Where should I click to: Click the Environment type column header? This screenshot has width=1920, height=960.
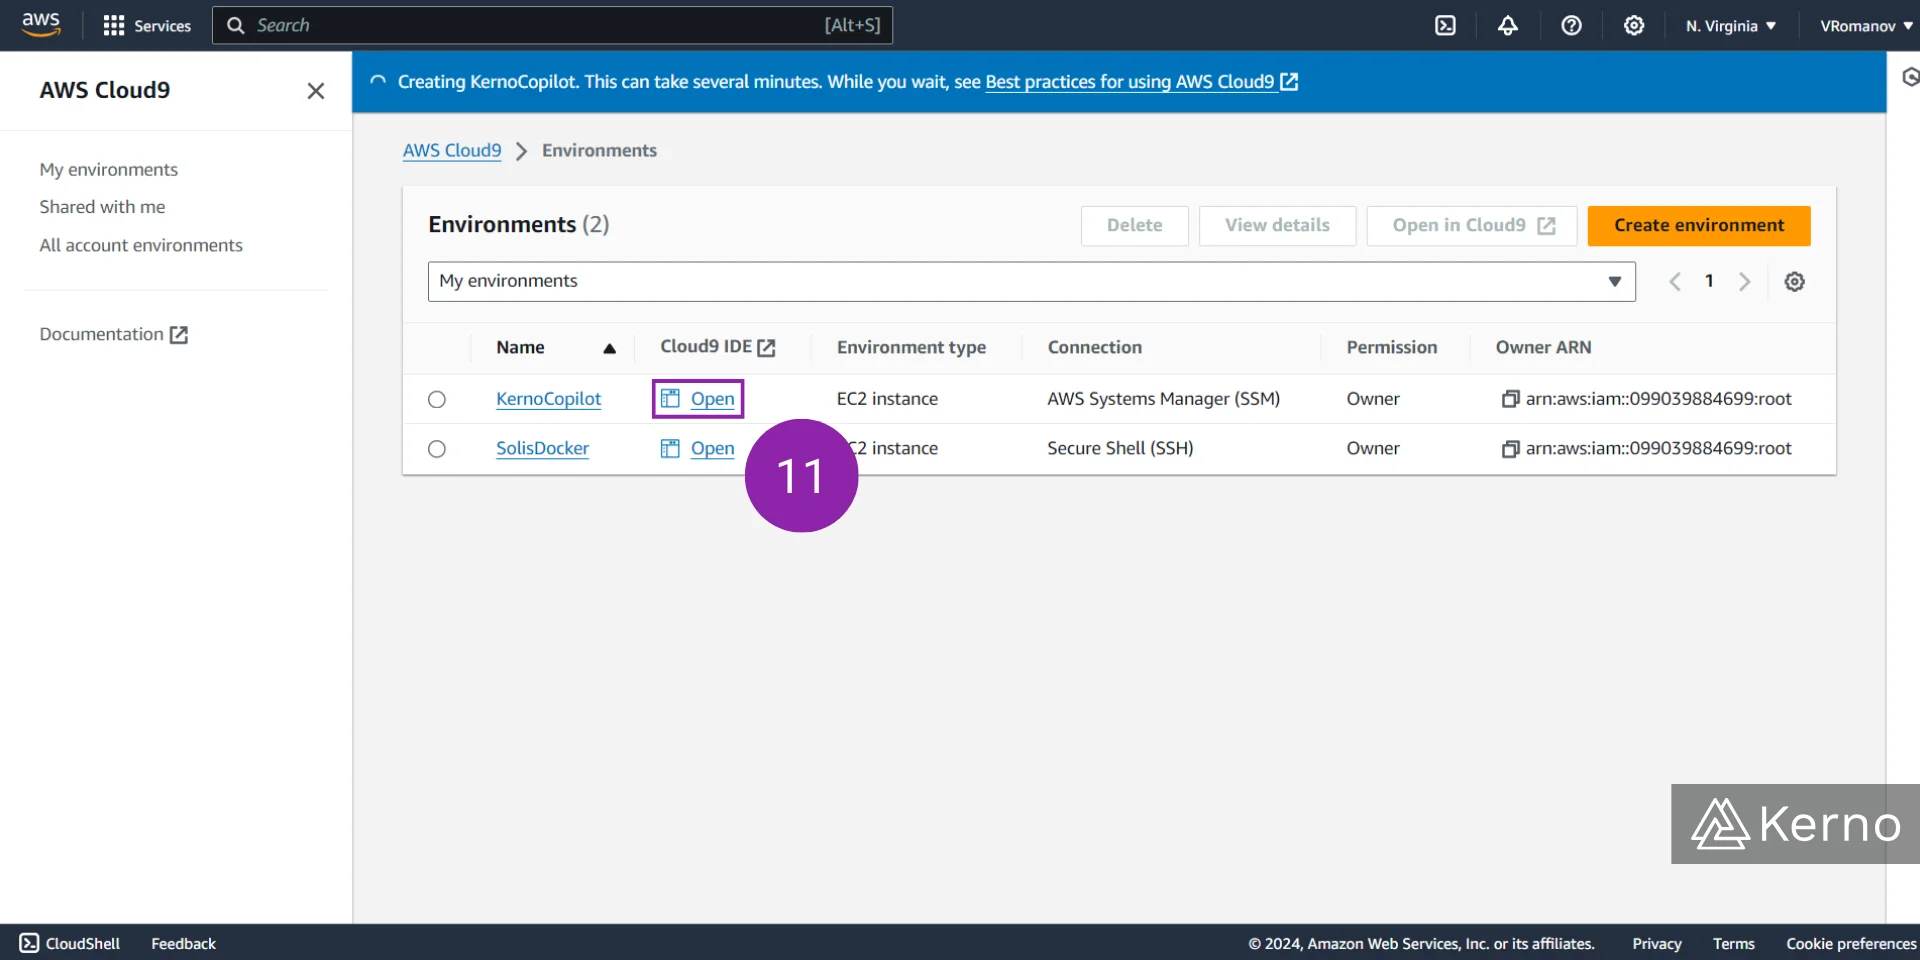(911, 348)
